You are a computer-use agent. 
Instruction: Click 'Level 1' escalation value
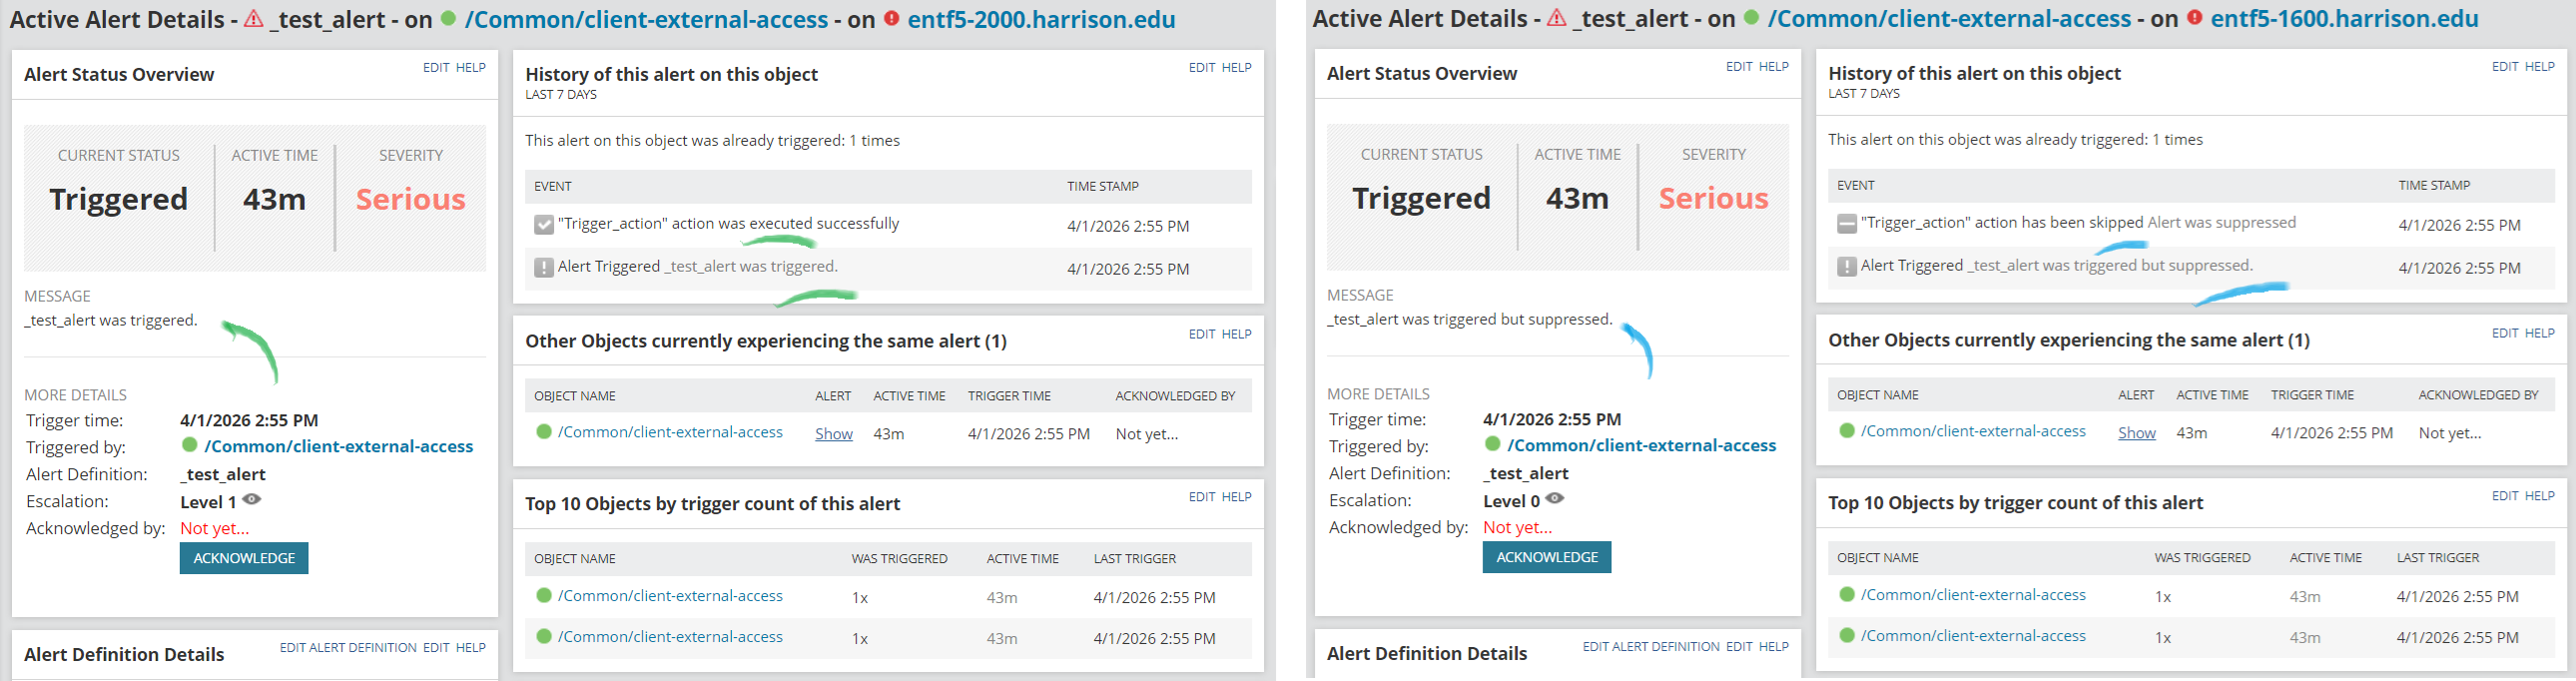(x=208, y=502)
